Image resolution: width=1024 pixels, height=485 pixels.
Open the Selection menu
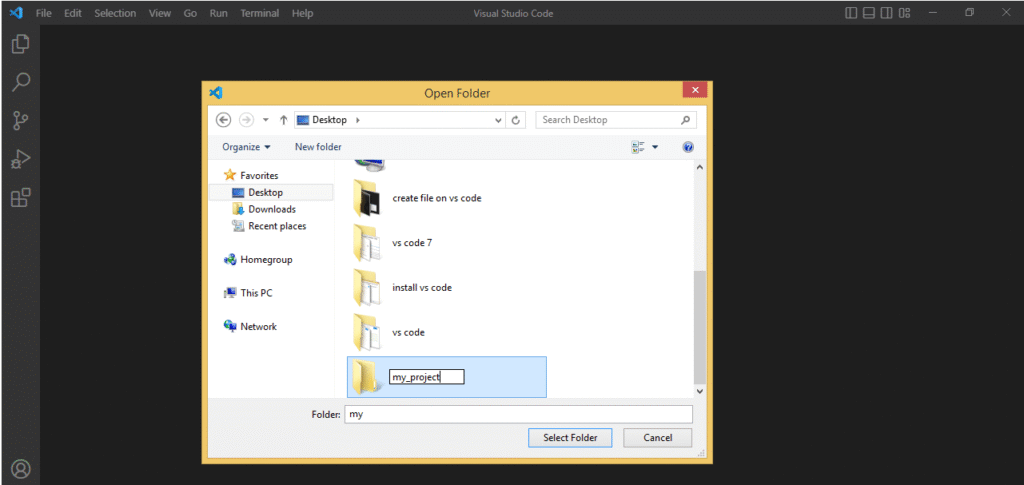coord(115,13)
